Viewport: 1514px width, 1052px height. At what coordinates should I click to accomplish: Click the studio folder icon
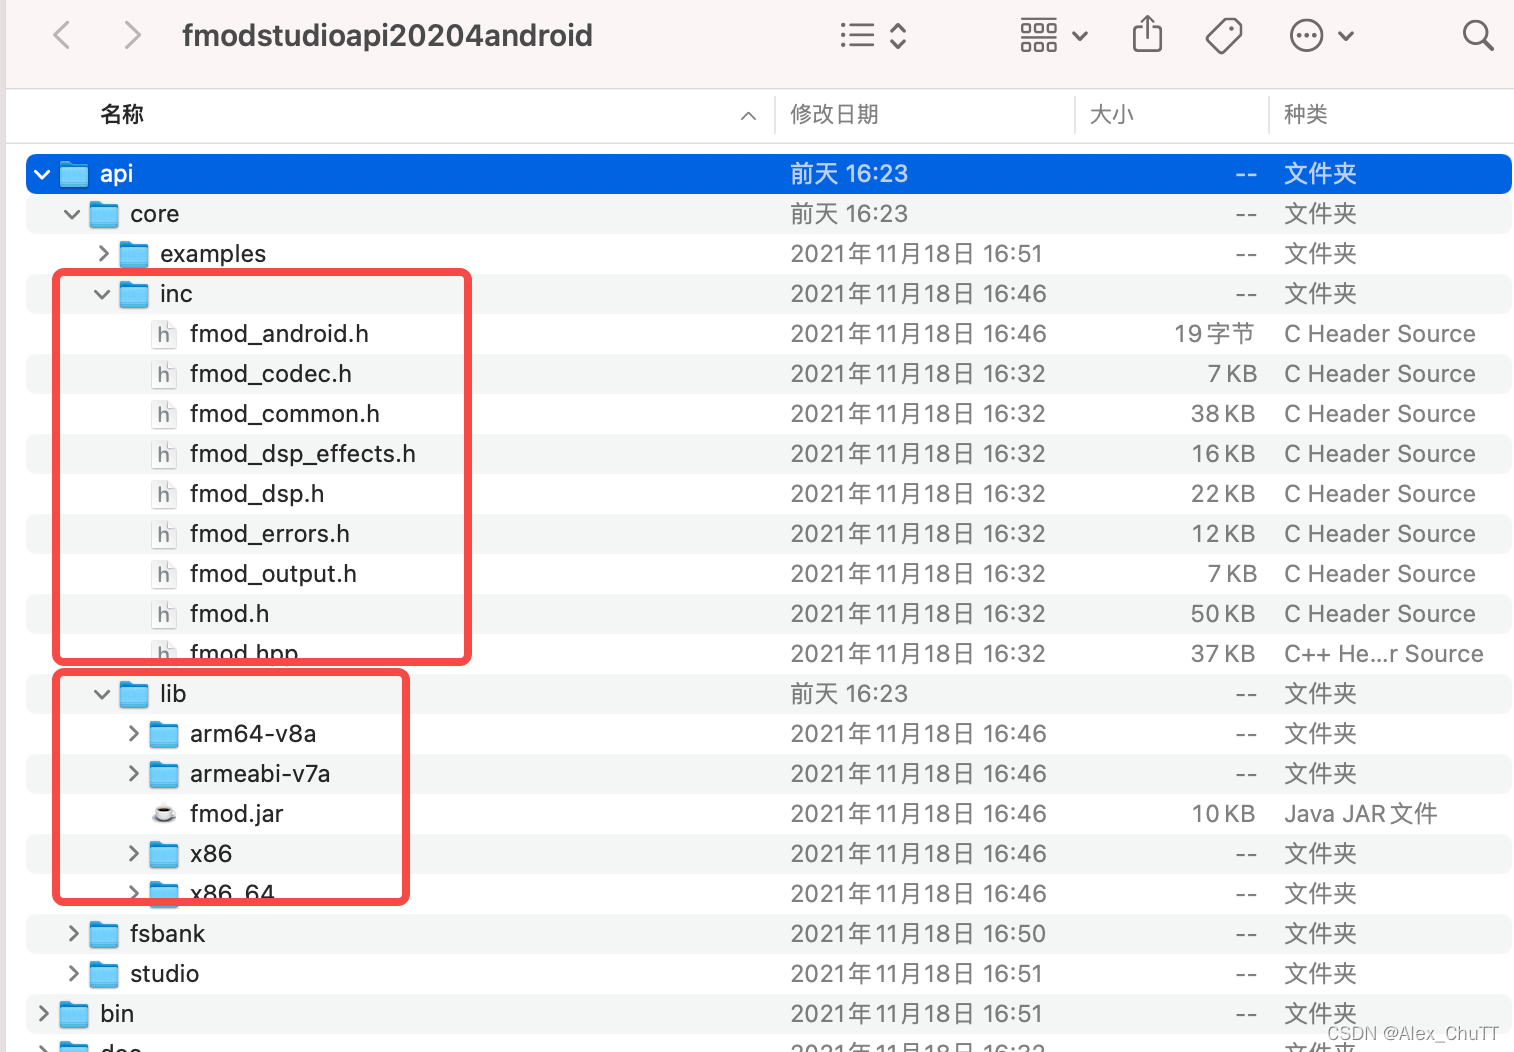coord(104,974)
